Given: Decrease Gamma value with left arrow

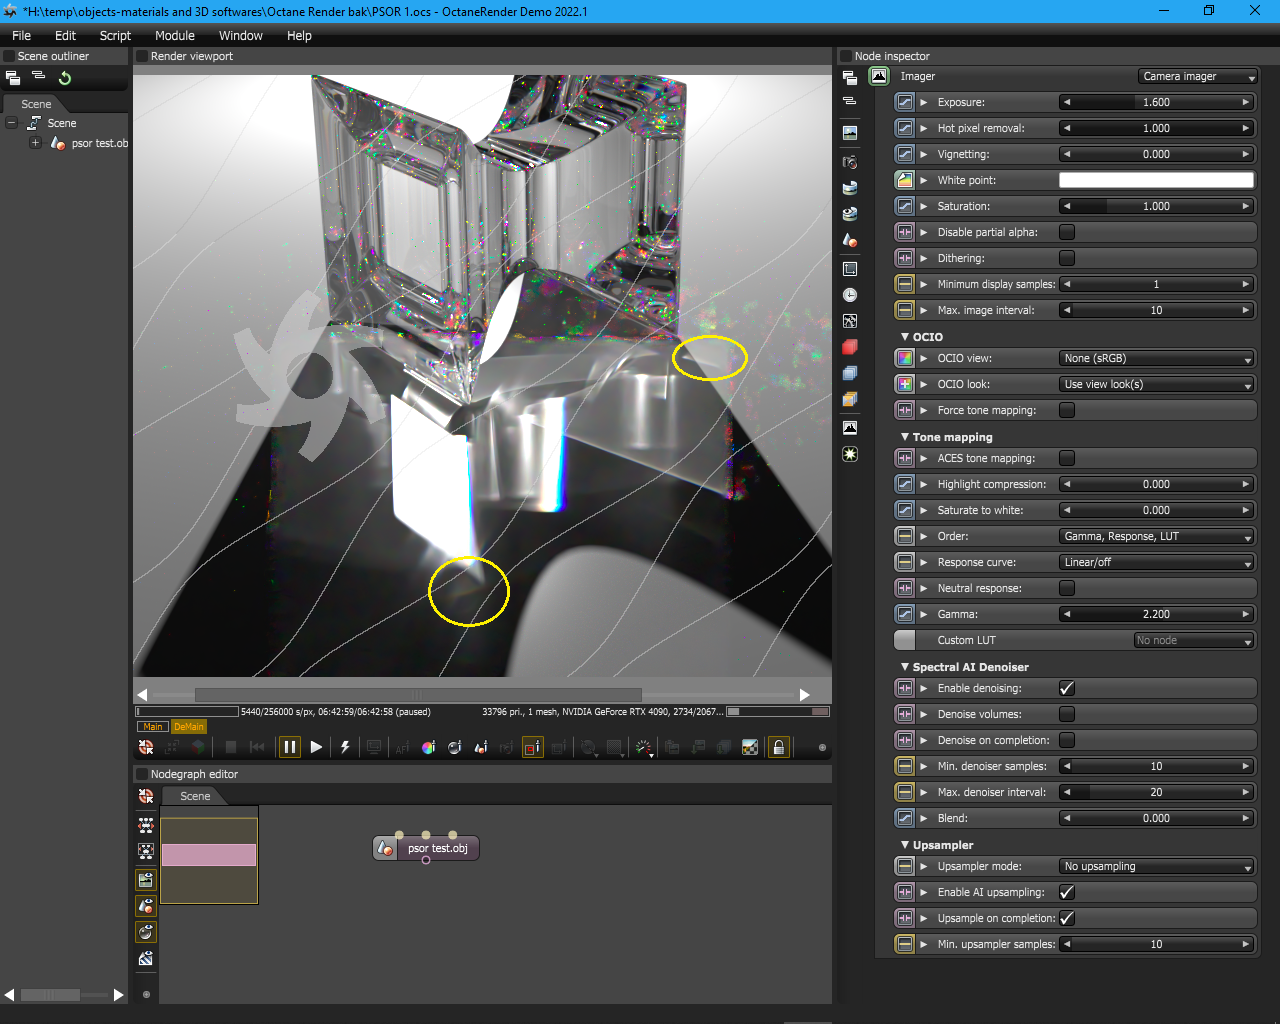Looking at the screenshot, I should 1067,614.
